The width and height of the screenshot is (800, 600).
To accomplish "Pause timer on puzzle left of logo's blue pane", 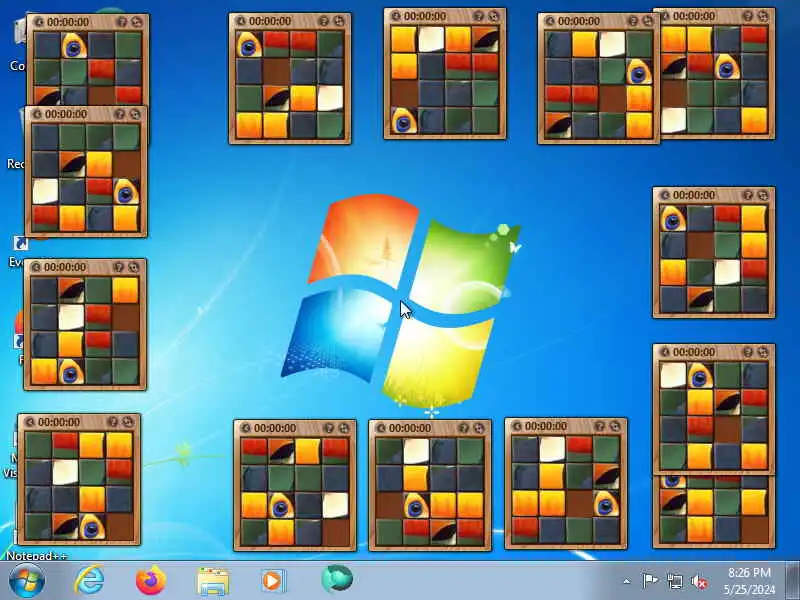I will [x=36, y=267].
